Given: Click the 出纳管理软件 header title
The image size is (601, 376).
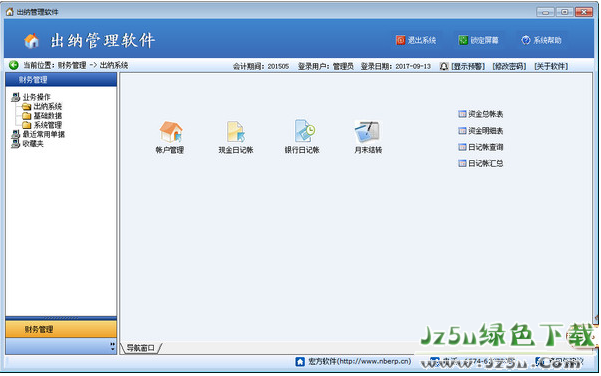Looking at the screenshot, I should tap(103, 40).
